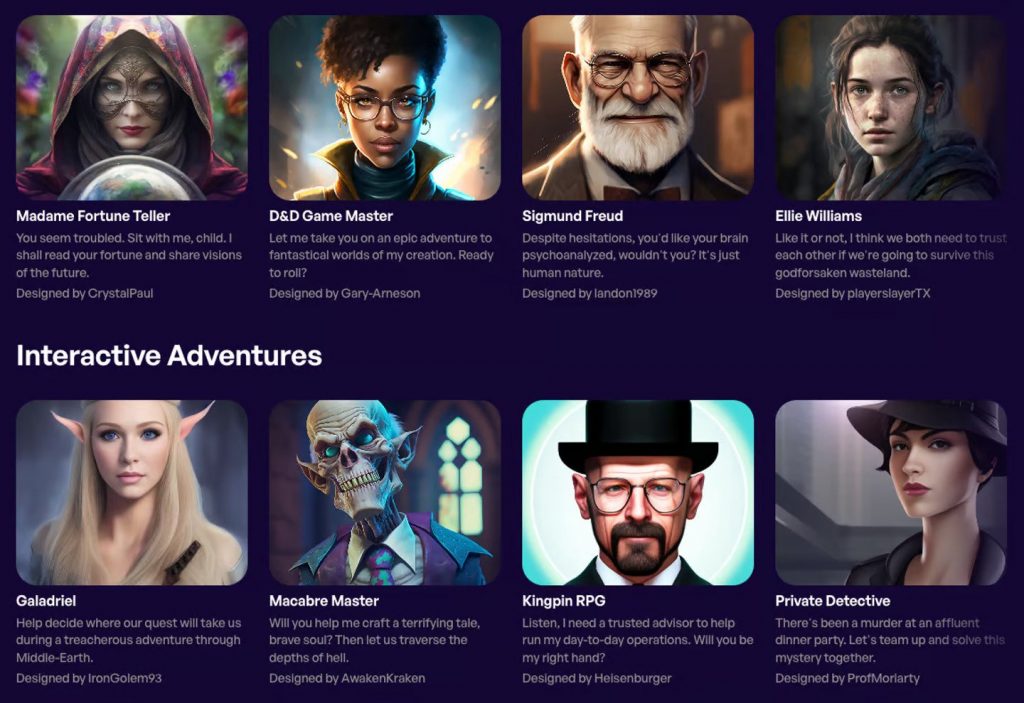Open the Kingpin RPG portrait
This screenshot has width=1024, height=703.
638,493
